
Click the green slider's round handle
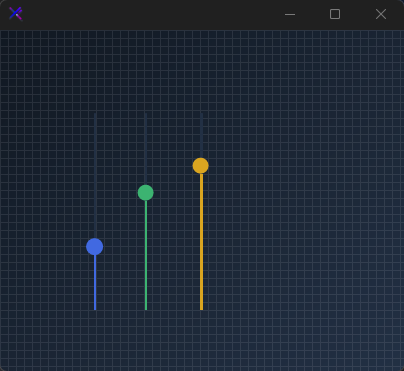[x=146, y=193]
